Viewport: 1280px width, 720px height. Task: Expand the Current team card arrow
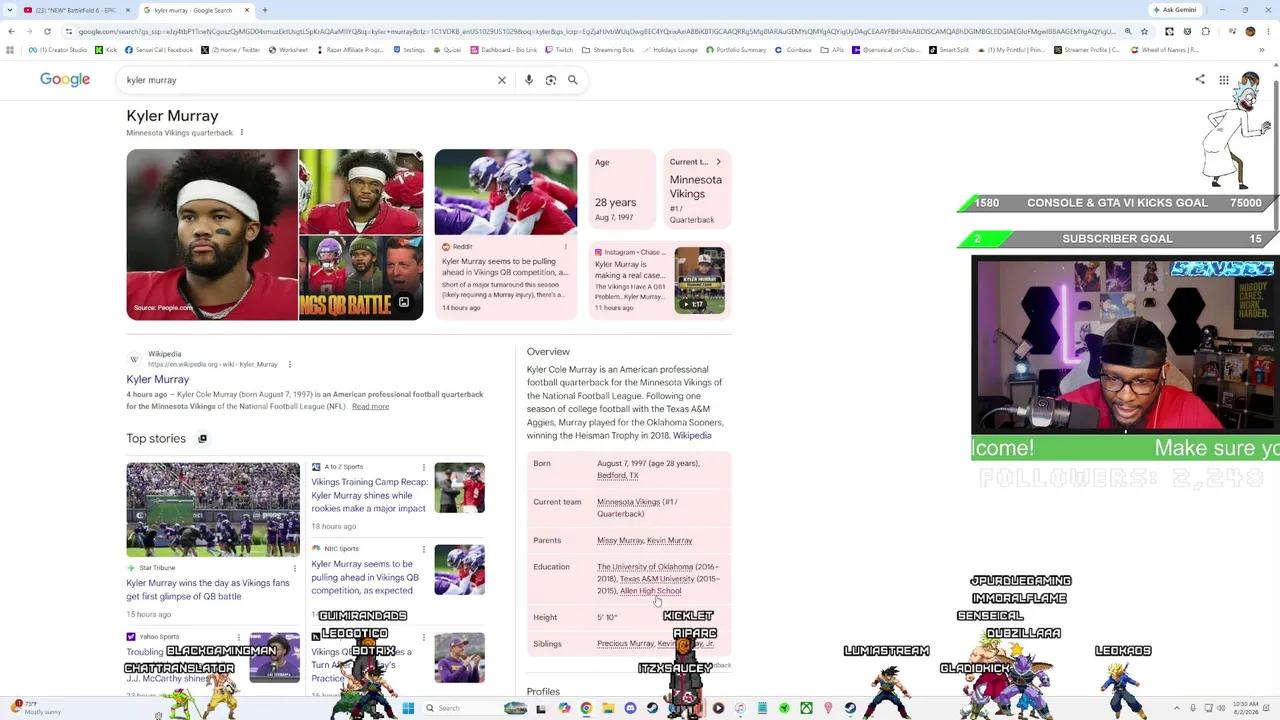point(718,162)
